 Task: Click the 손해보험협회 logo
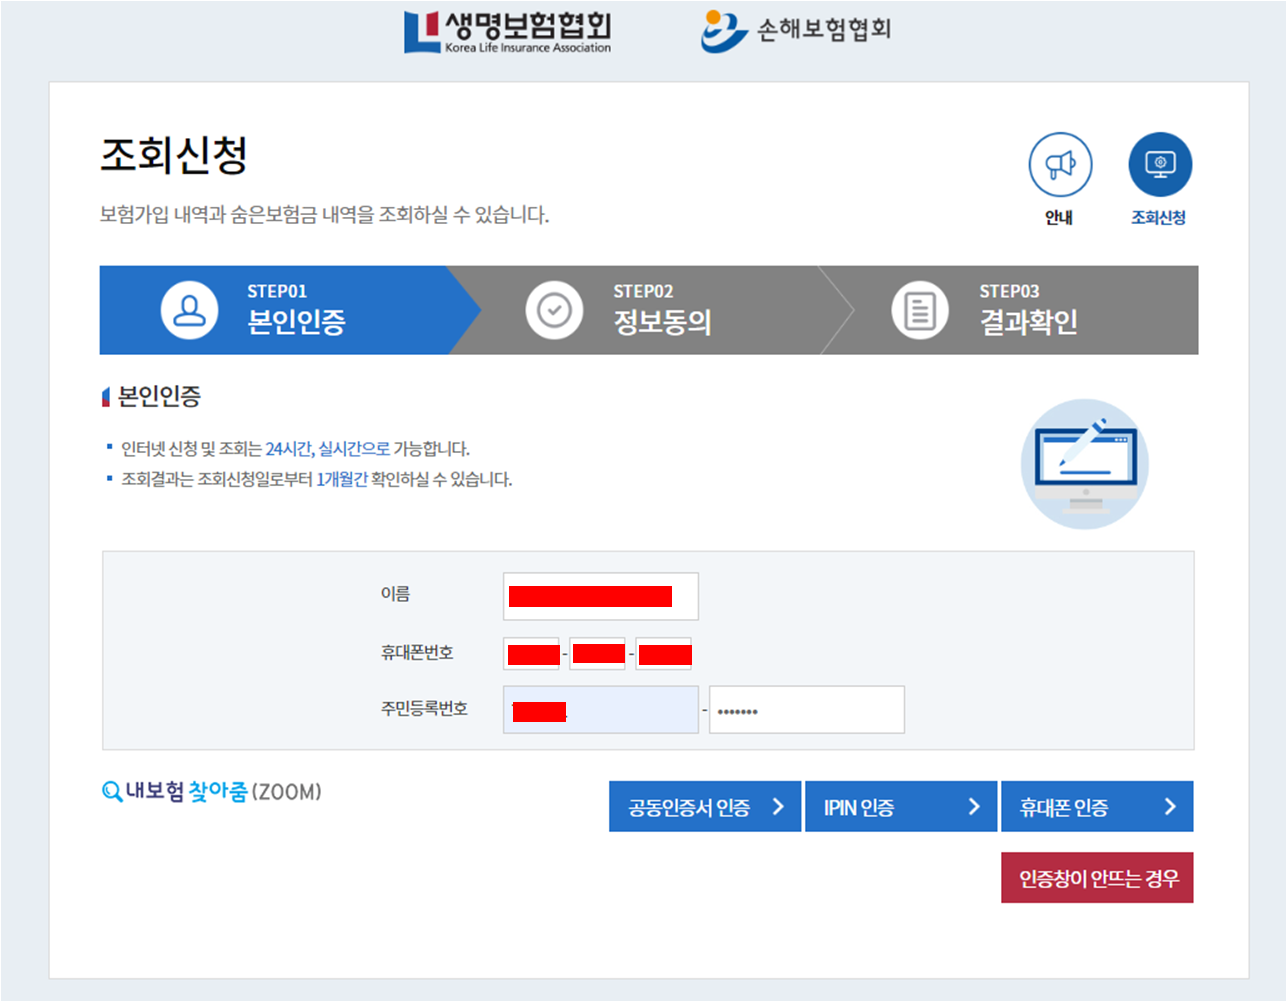797,29
